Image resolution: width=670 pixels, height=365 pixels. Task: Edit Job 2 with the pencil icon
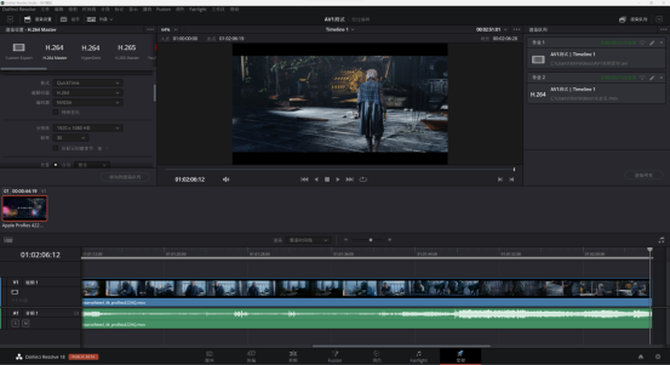pos(652,78)
